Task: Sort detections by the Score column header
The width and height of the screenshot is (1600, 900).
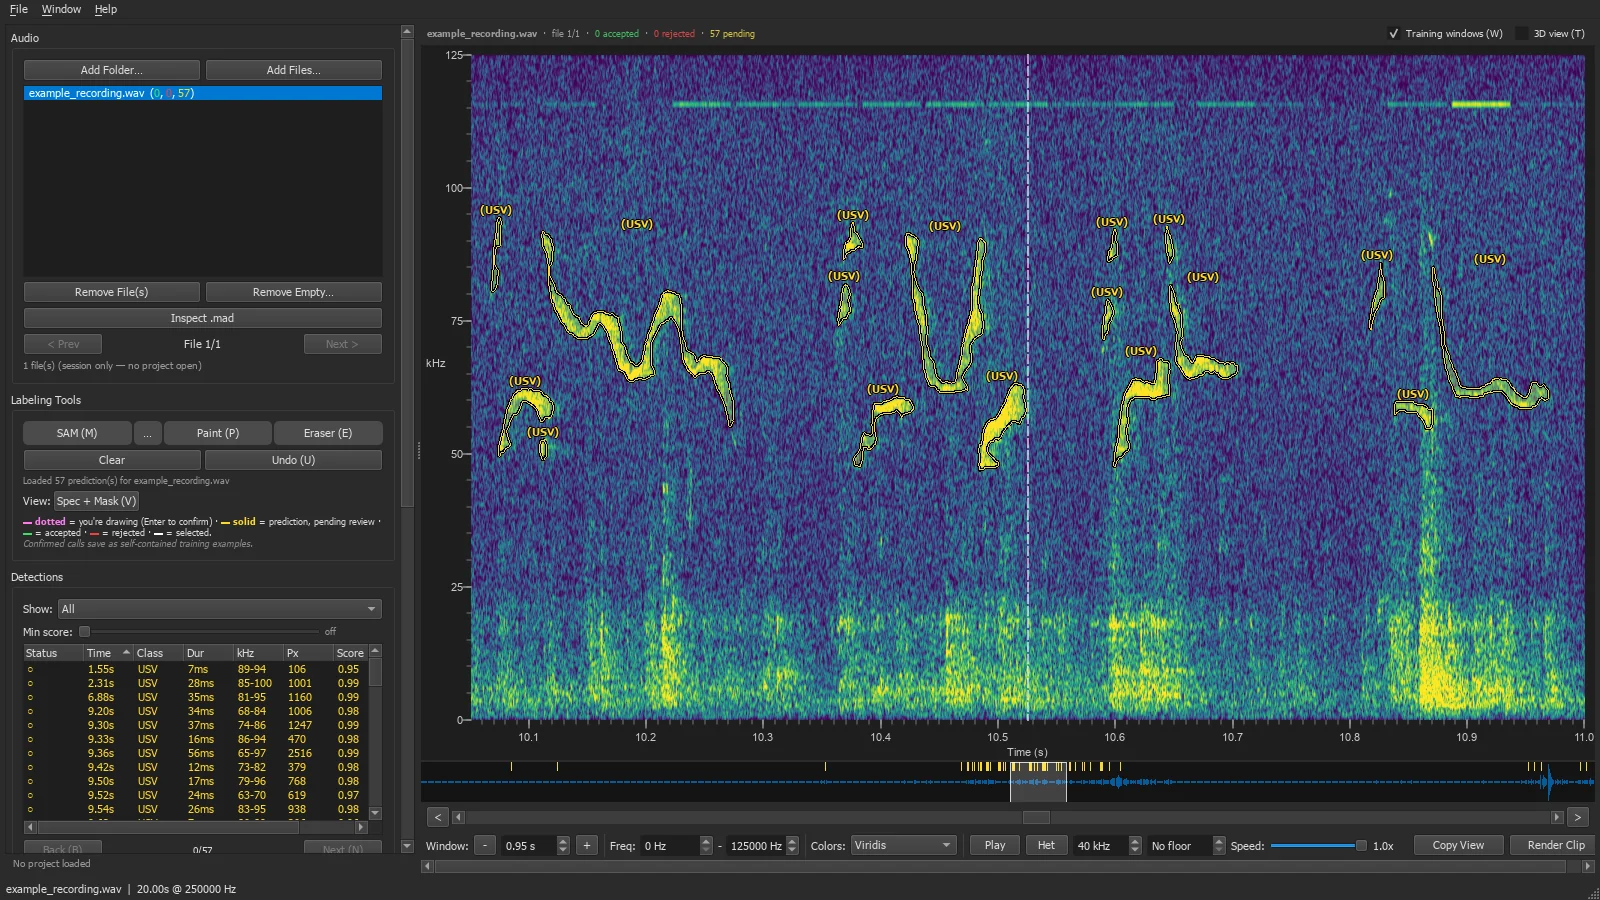Action: point(350,653)
